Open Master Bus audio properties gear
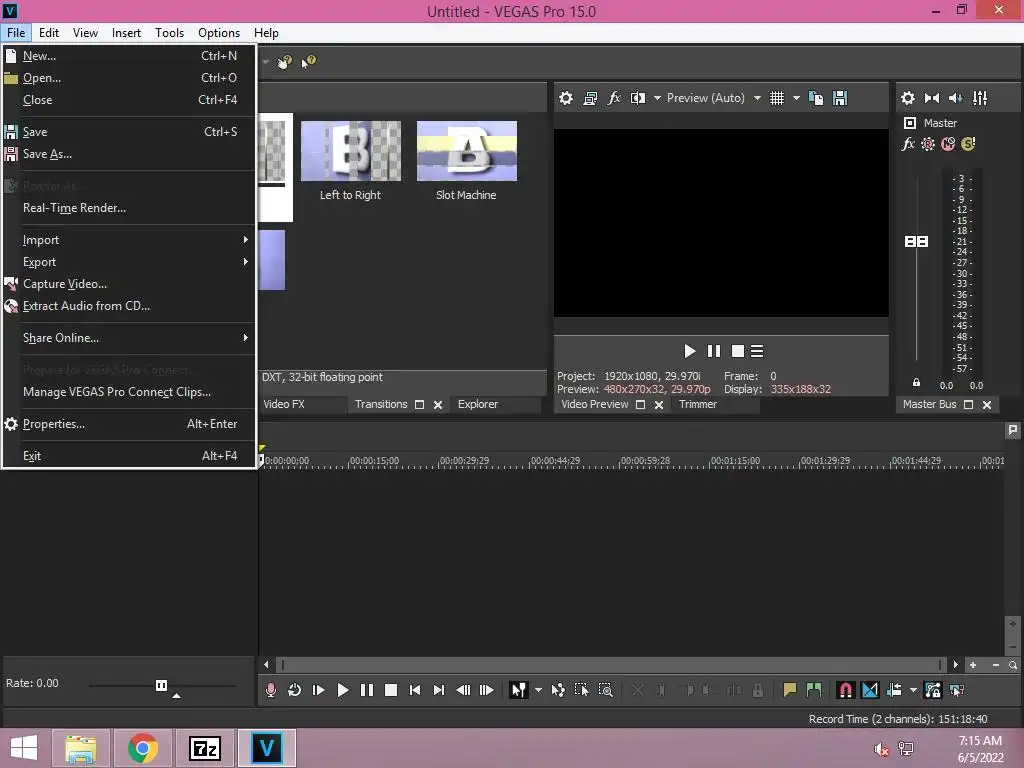 pyautogui.click(x=908, y=98)
